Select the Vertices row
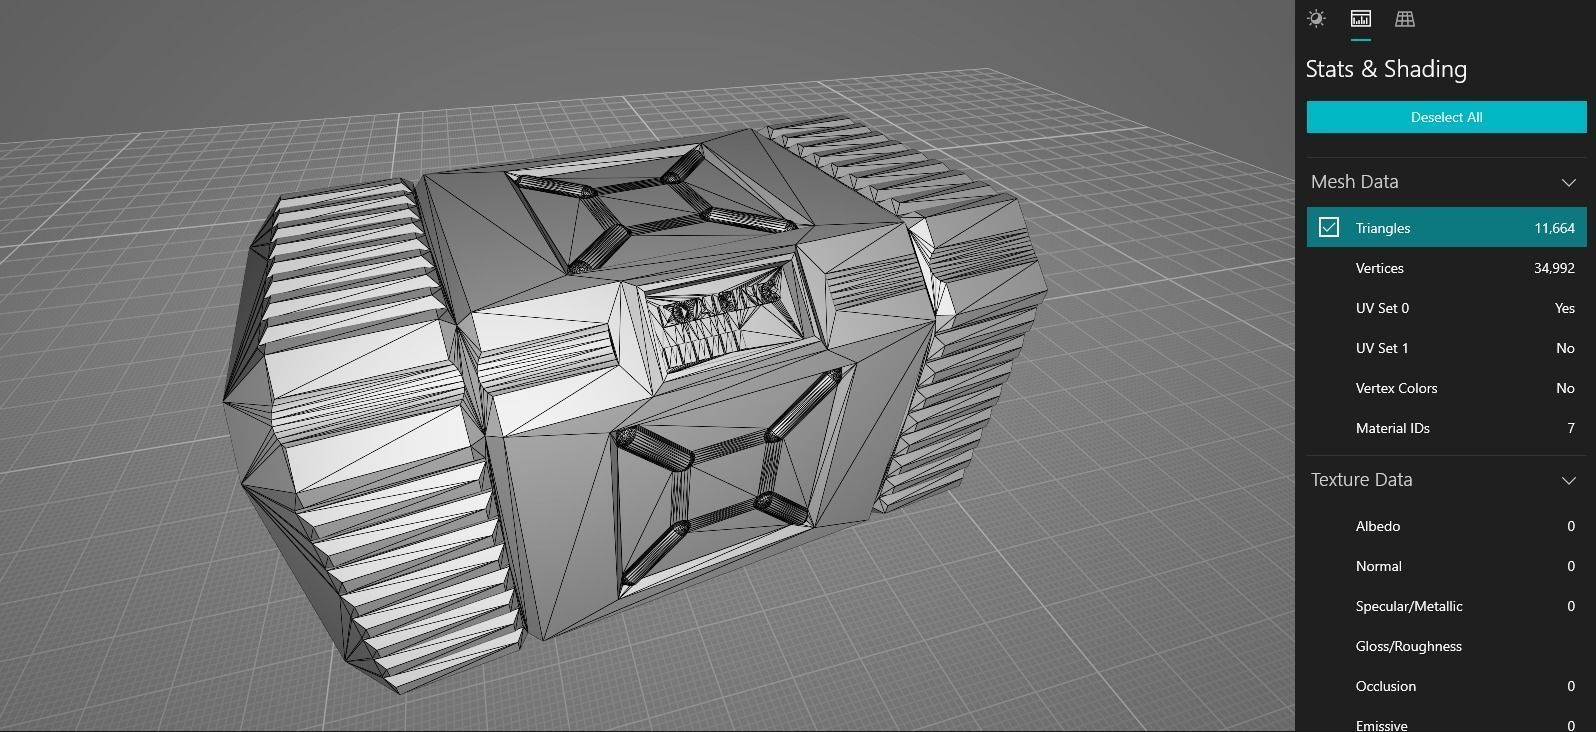Screen dimensions: 1596x732 tap(1446, 268)
